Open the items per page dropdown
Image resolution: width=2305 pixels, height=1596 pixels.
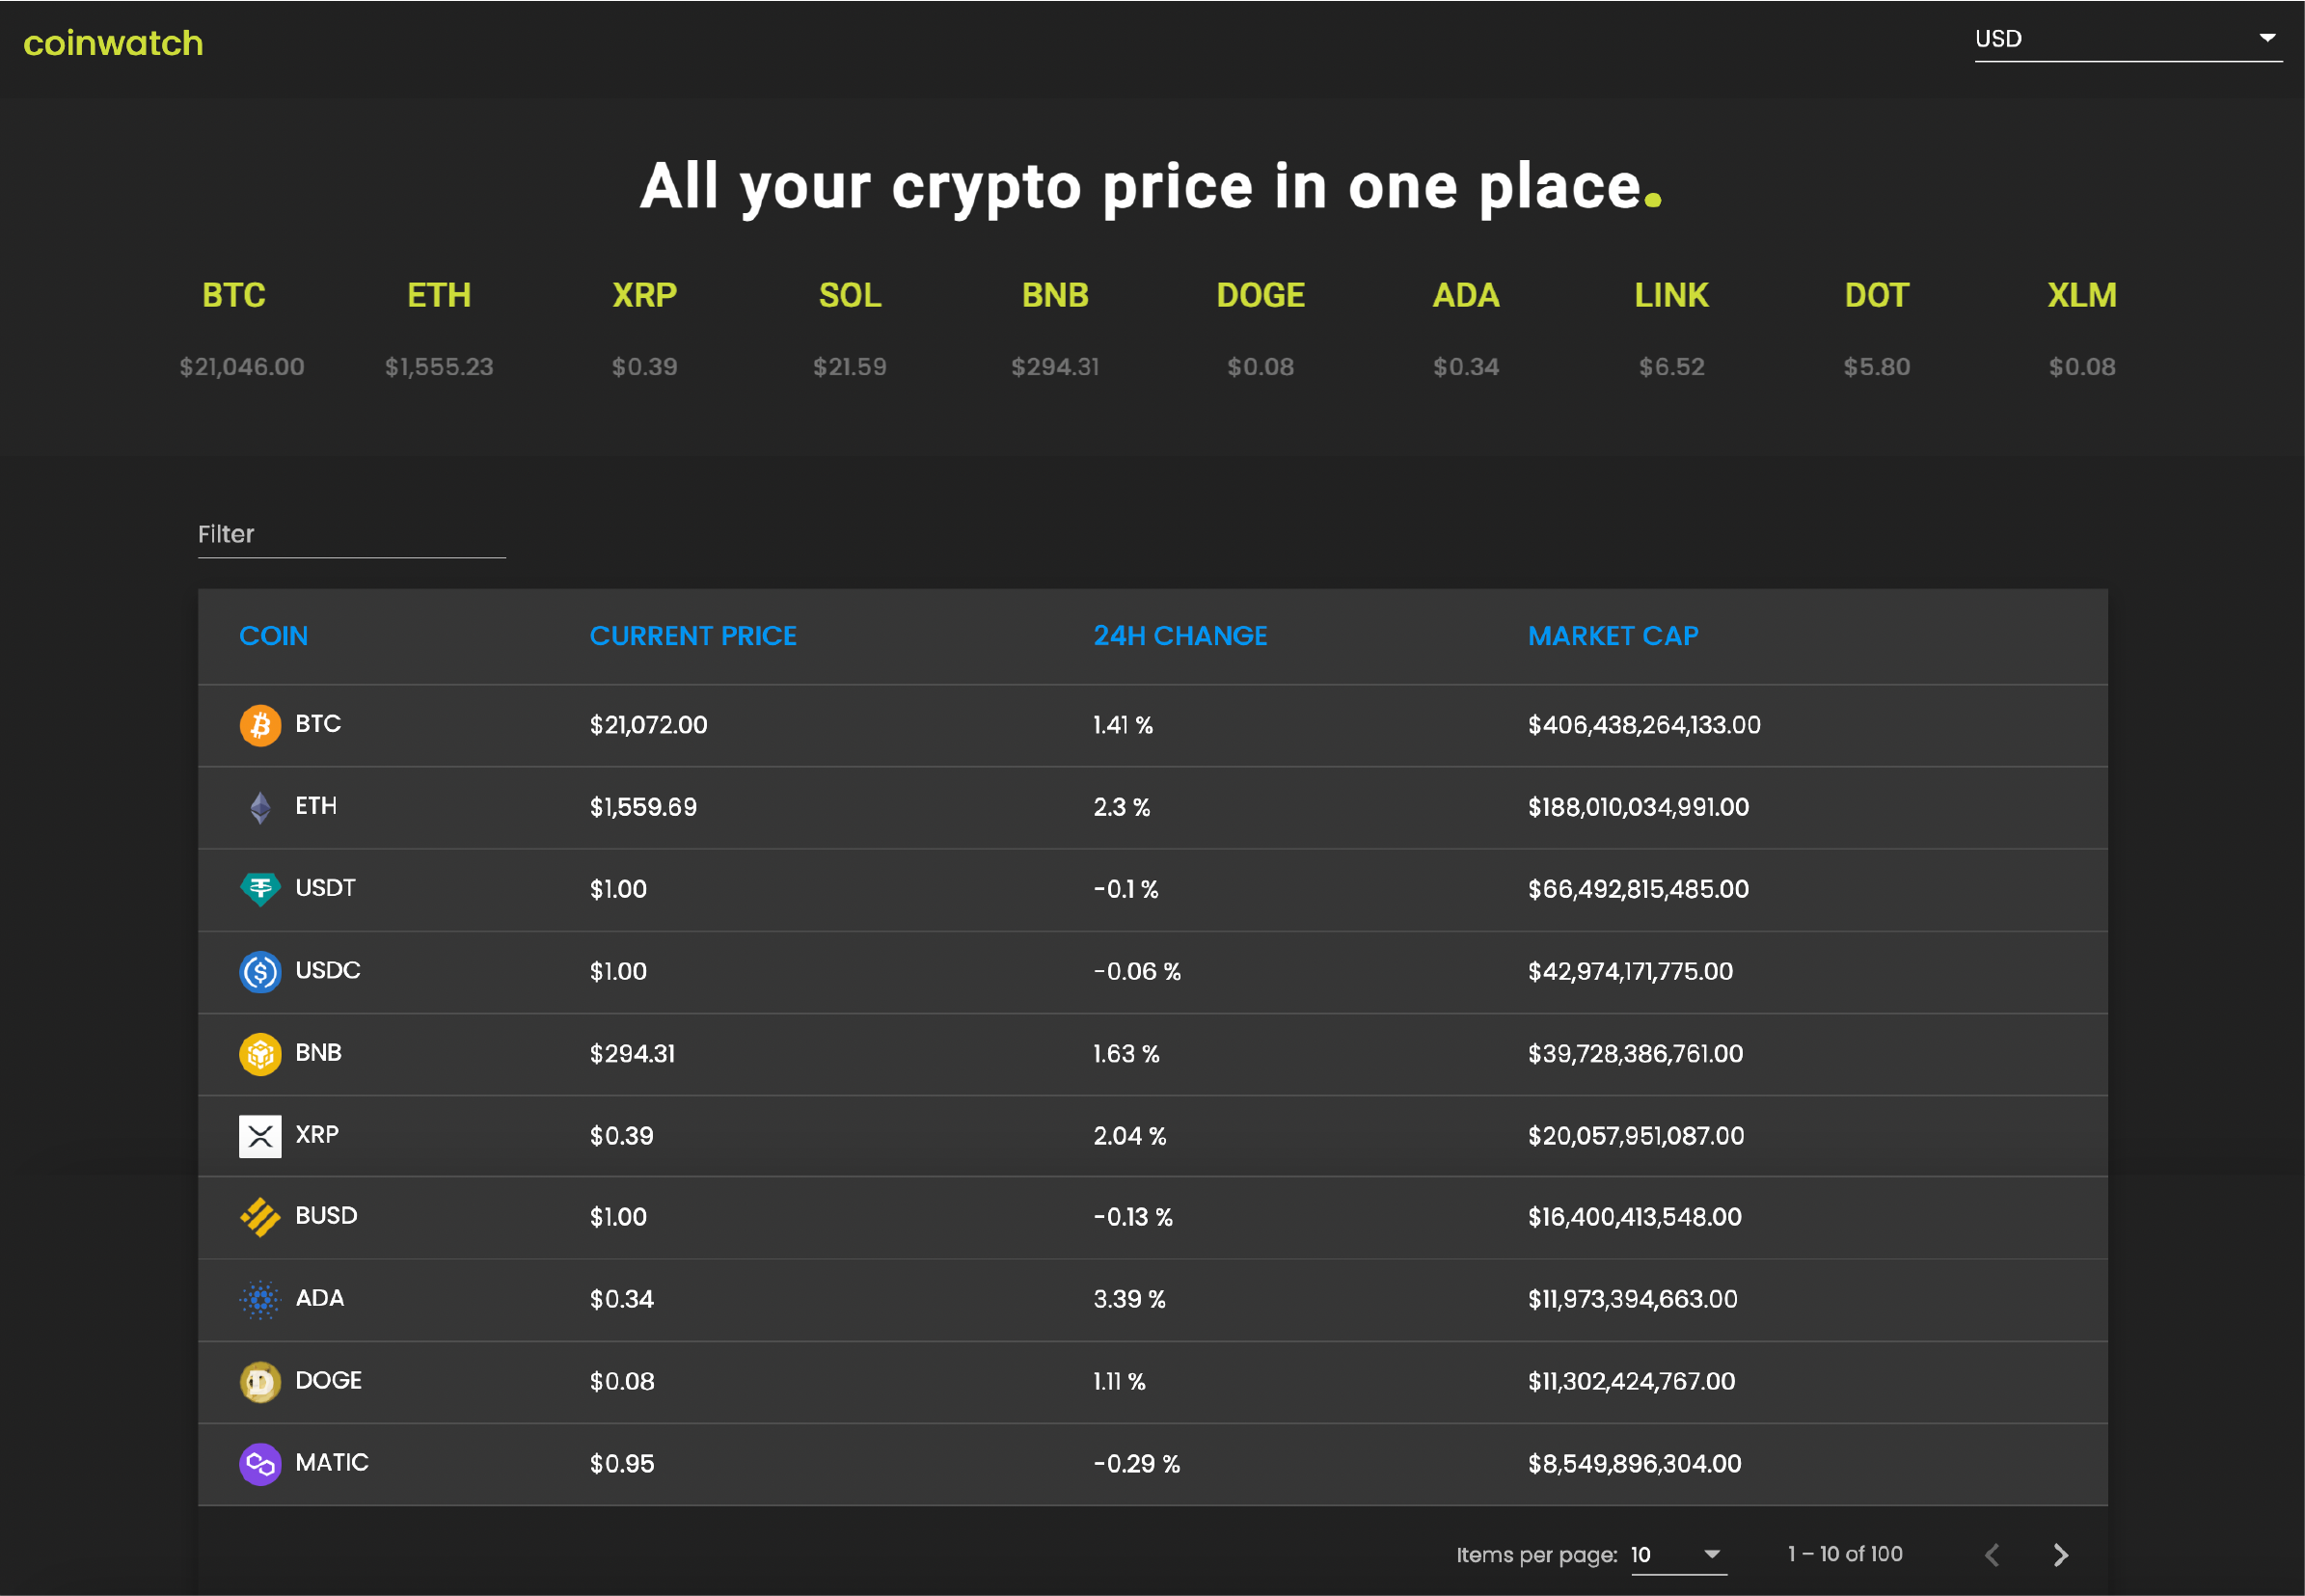click(1679, 1555)
